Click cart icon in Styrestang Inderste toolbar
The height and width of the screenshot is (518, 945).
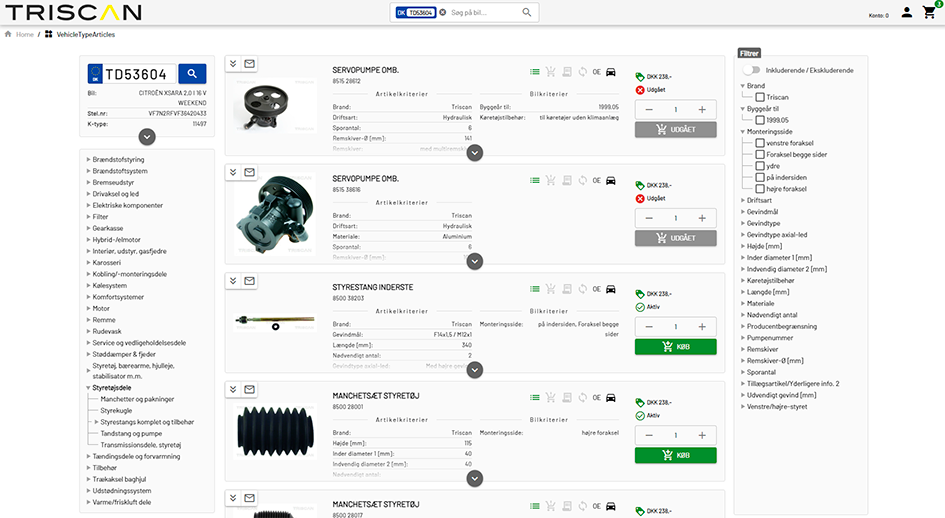[x=550, y=289]
